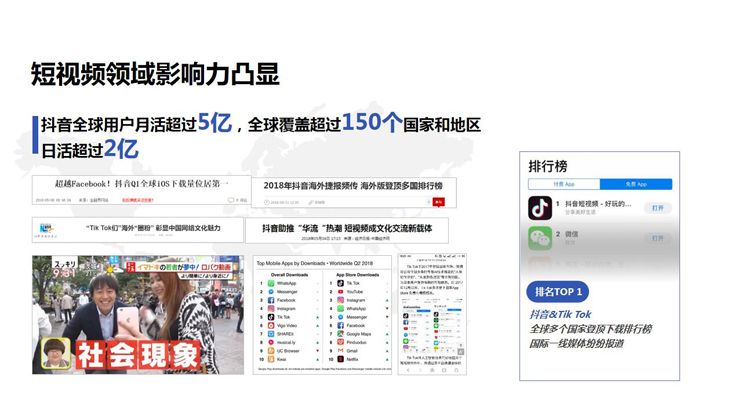Screen dimensions: 738x399
Task: Click the Netflix icon at rank 10
Action: [x=341, y=359]
